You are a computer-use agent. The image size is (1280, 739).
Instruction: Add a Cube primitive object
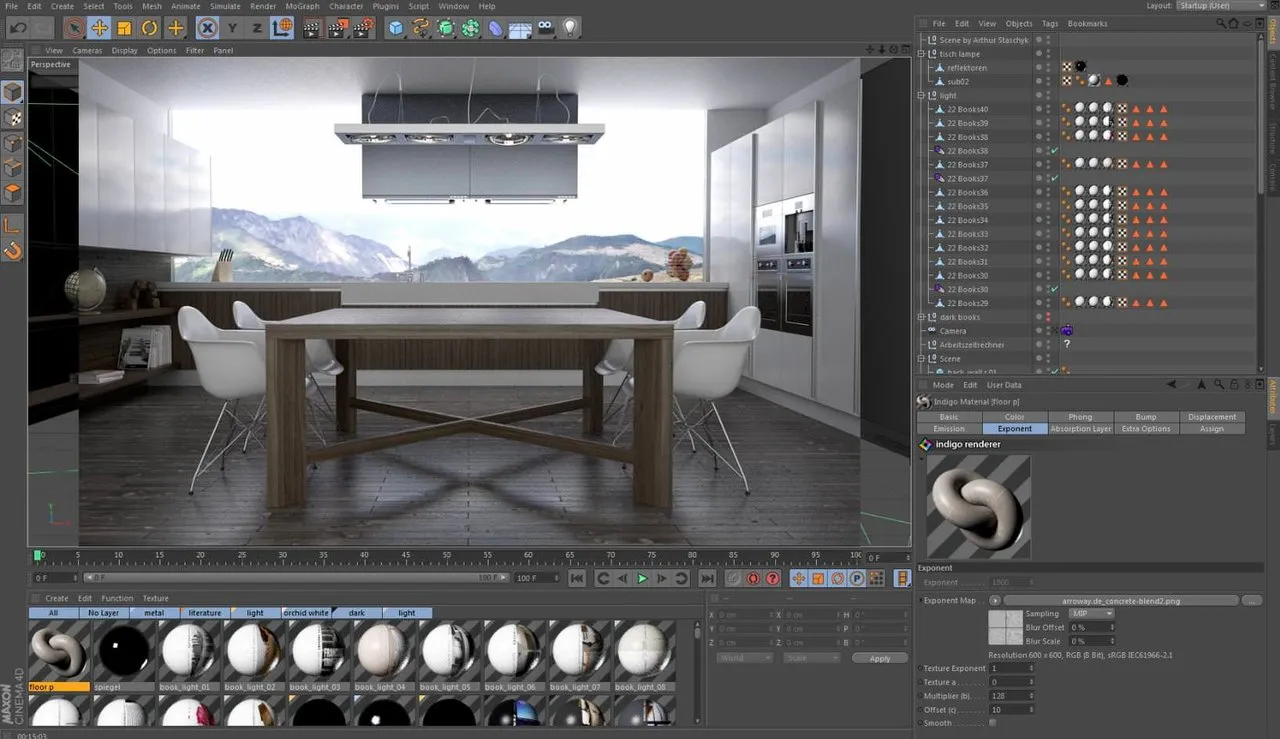[397, 28]
